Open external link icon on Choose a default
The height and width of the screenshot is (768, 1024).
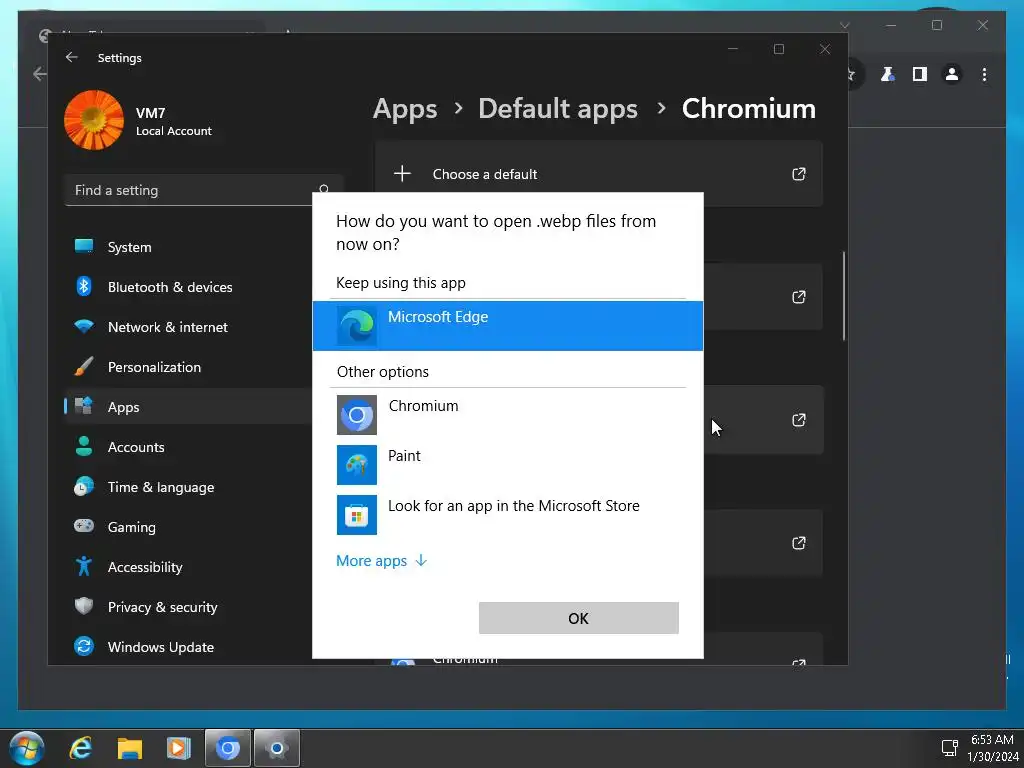pos(799,174)
